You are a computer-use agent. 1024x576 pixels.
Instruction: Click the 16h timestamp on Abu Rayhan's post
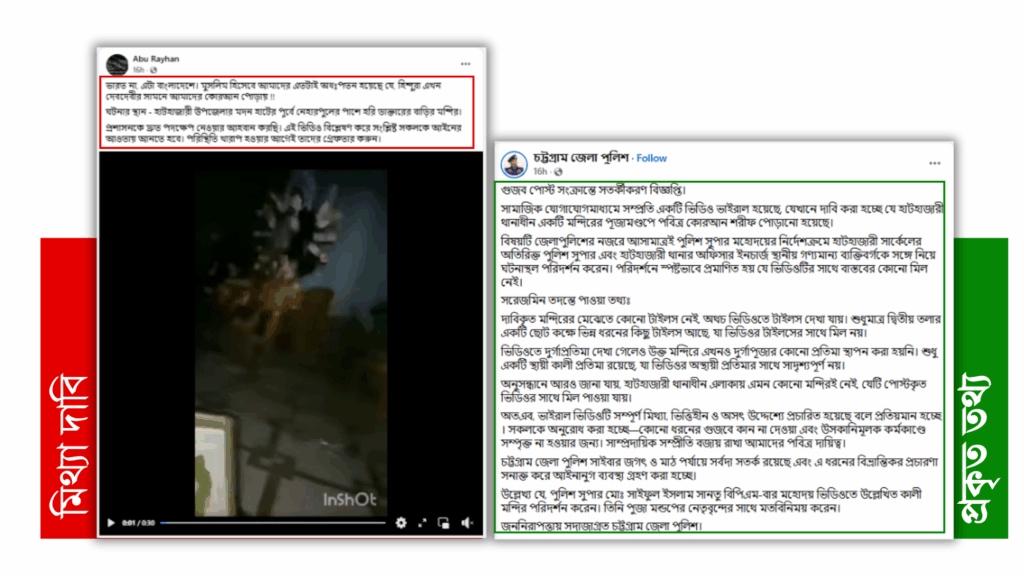click(138, 69)
